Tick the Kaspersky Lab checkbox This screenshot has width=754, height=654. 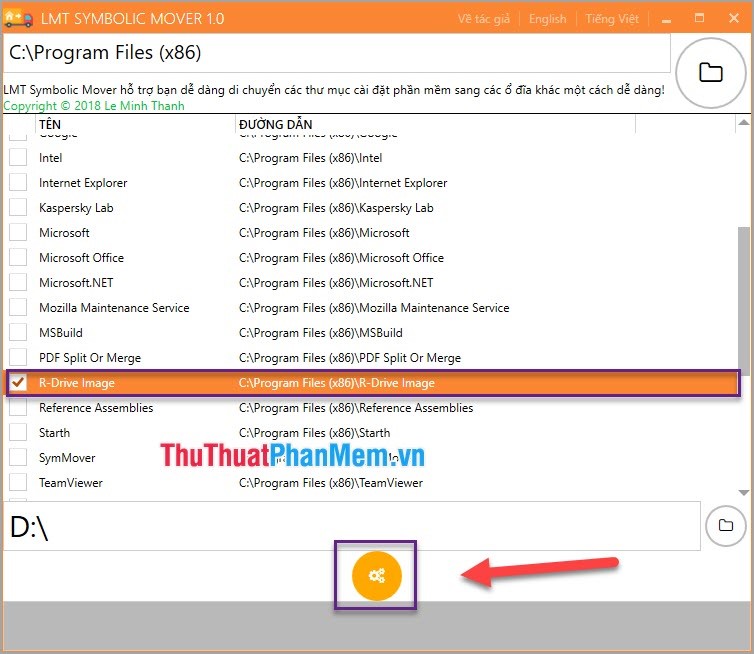pyautogui.click(x=18, y=207)
